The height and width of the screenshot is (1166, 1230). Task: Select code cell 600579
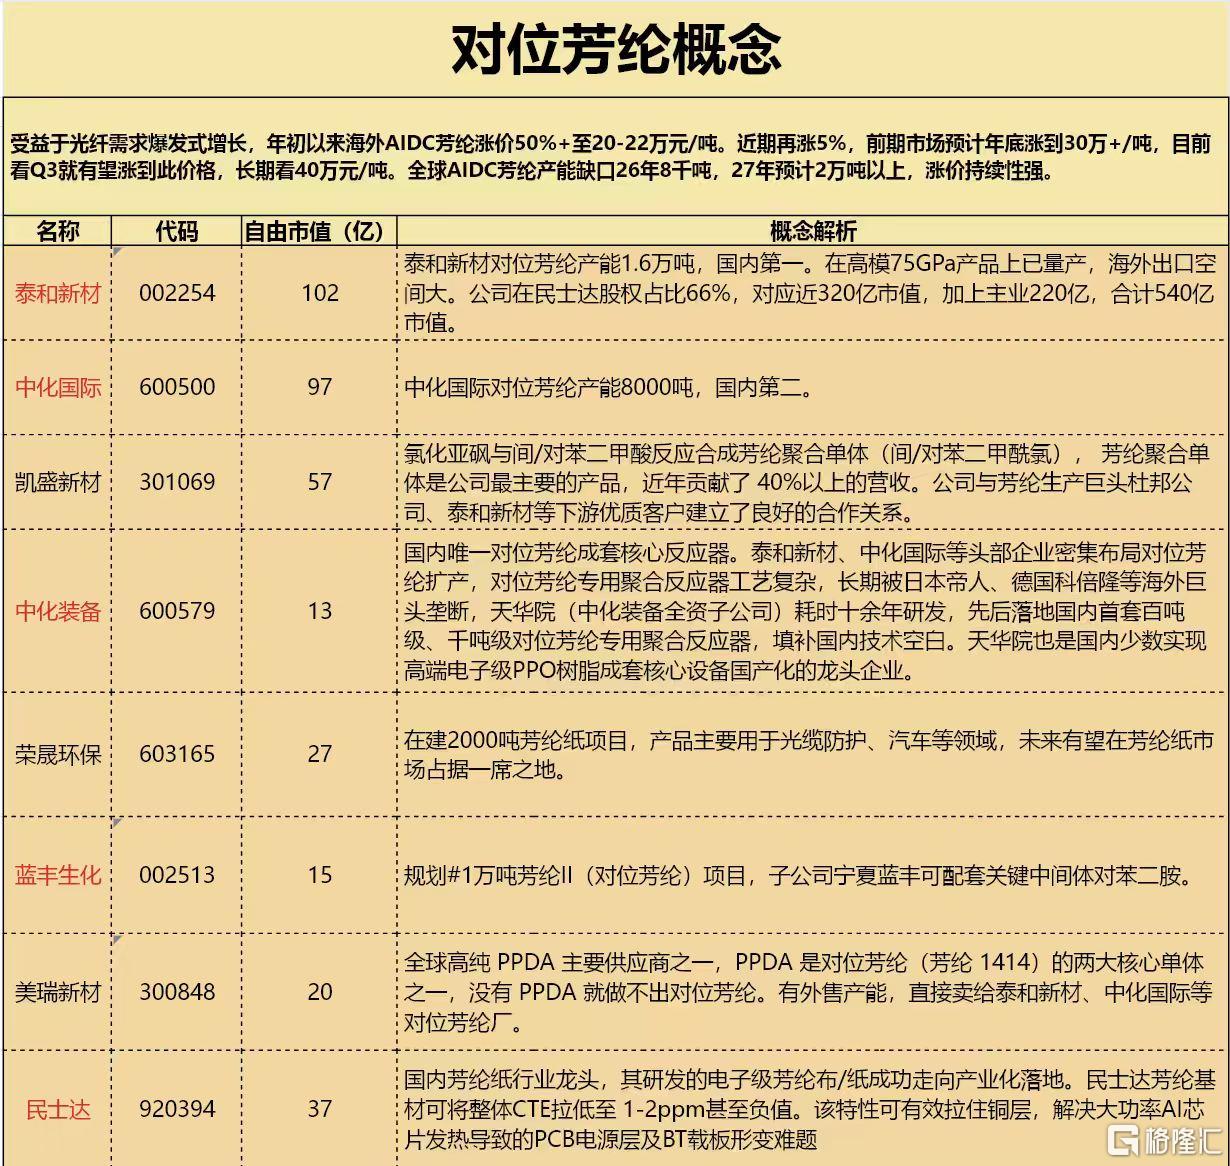[x=176, y=611]
